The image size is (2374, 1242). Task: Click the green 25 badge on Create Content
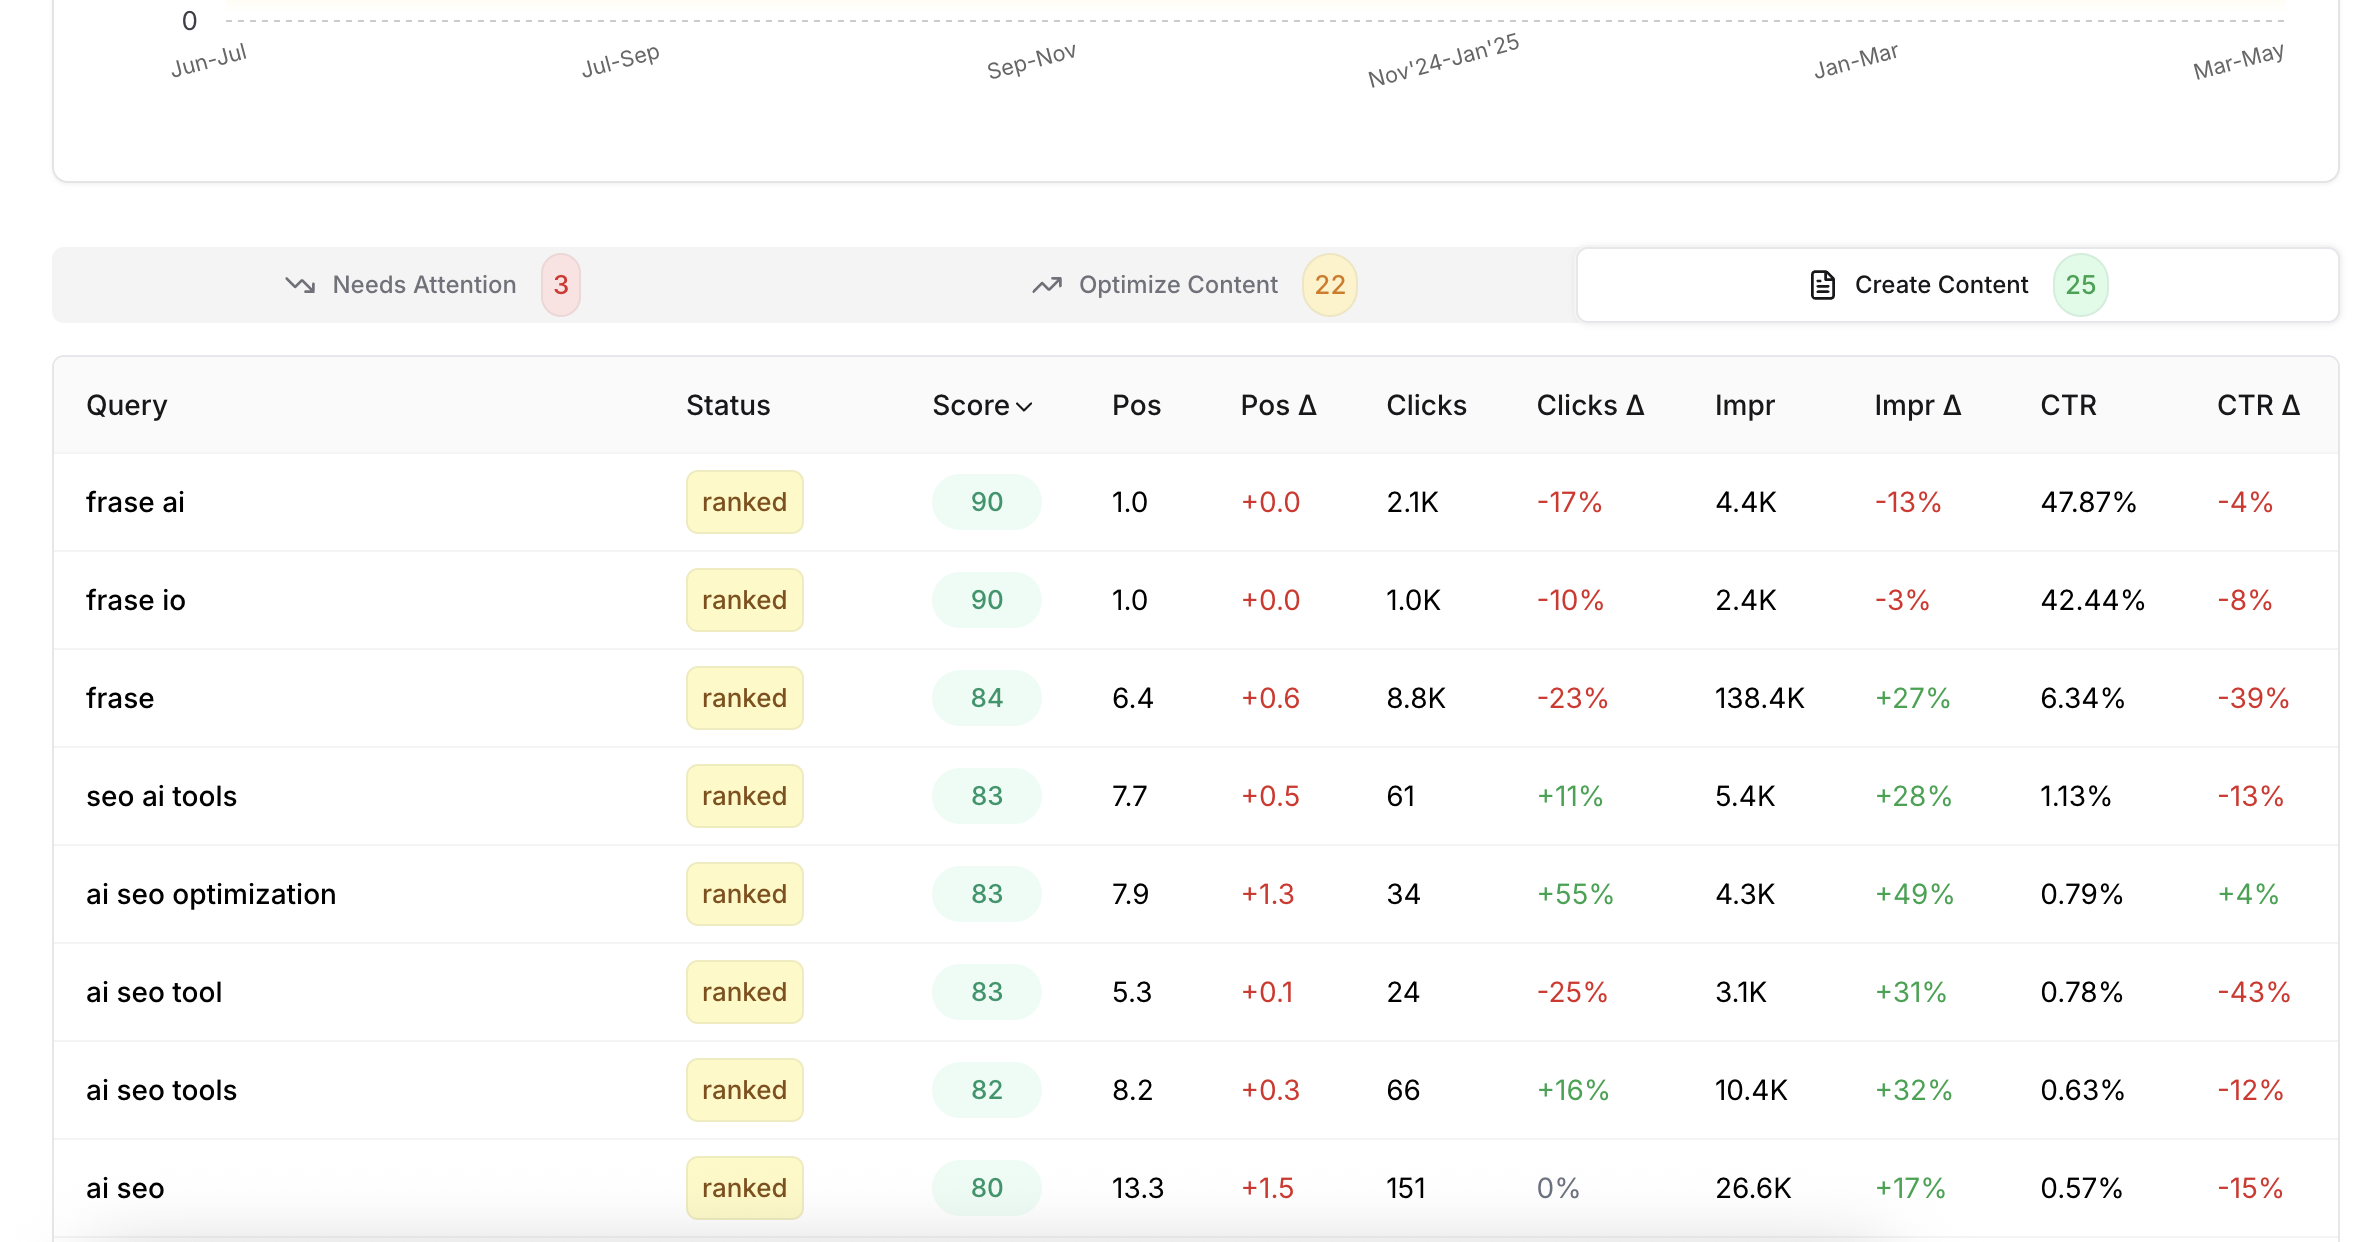point(2081,285)
